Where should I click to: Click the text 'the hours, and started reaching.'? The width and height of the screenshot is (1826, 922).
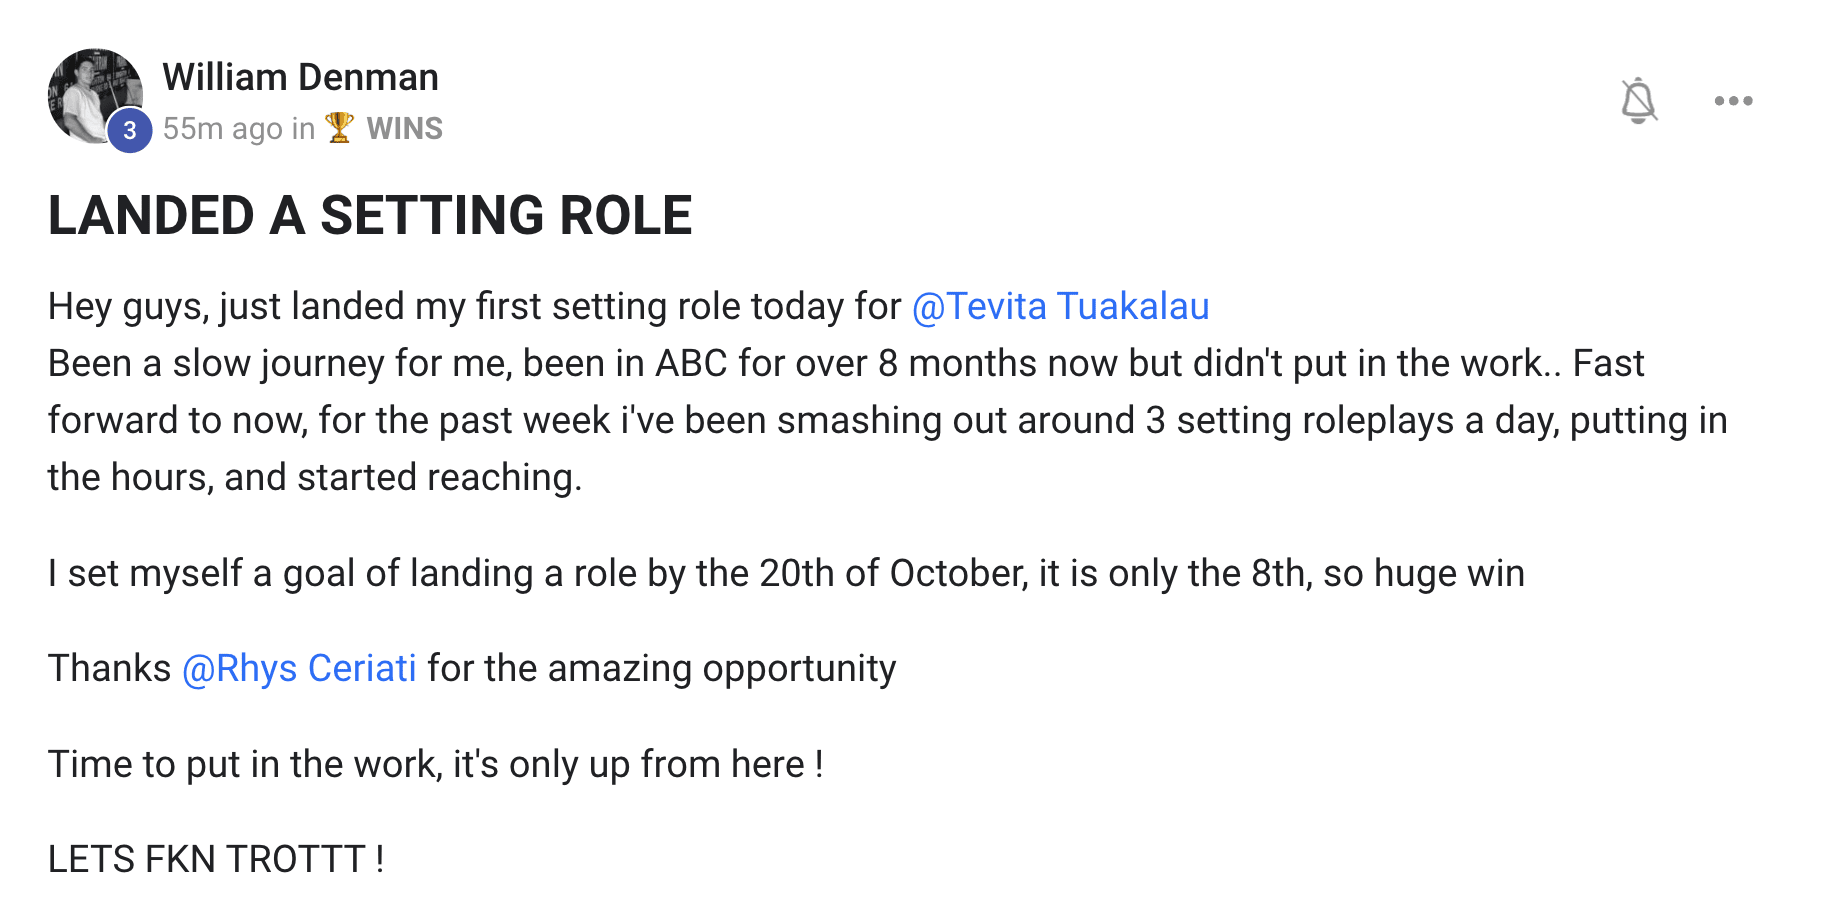(x=315, y=477)
